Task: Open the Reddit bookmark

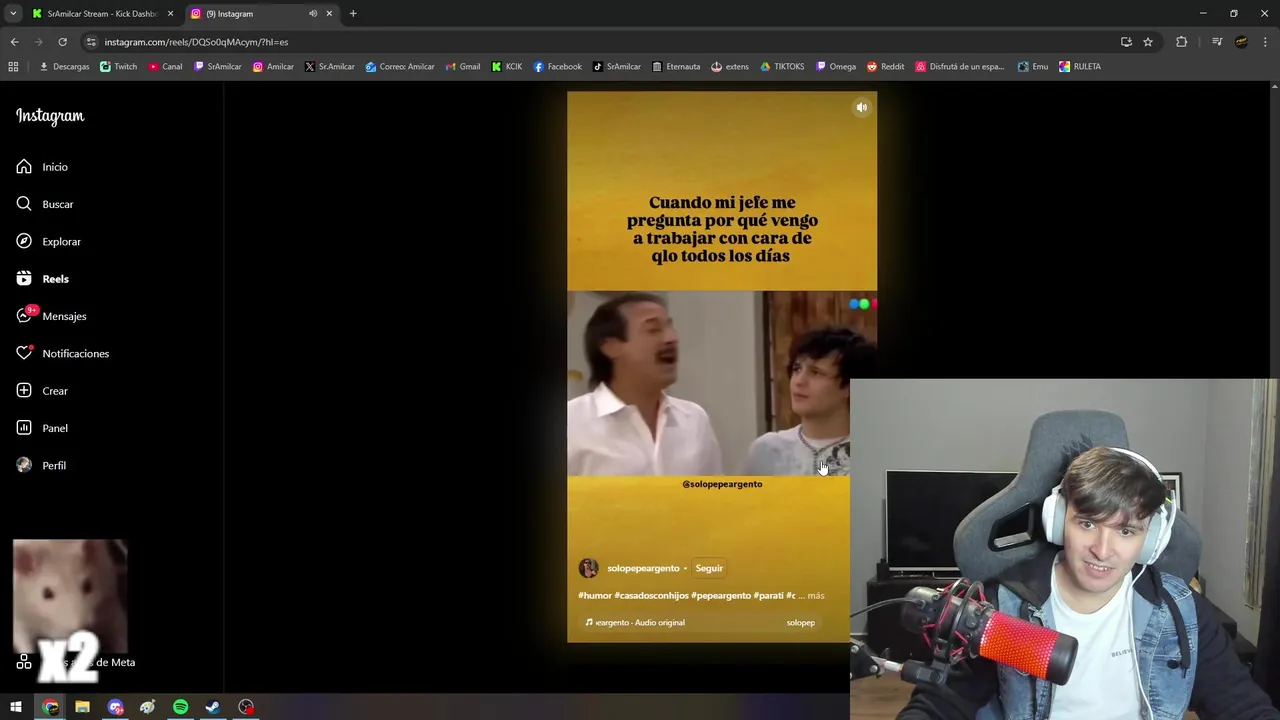Action: [885, 67]
